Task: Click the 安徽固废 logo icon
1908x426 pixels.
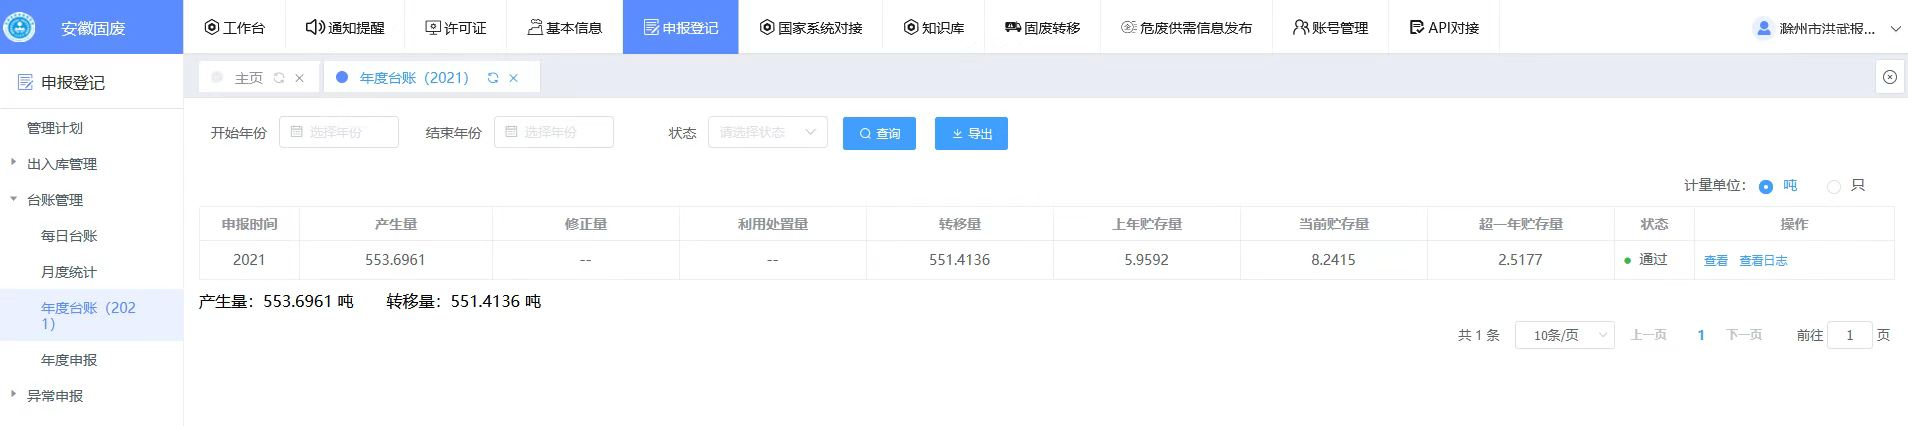Action: tap(20, 27)
